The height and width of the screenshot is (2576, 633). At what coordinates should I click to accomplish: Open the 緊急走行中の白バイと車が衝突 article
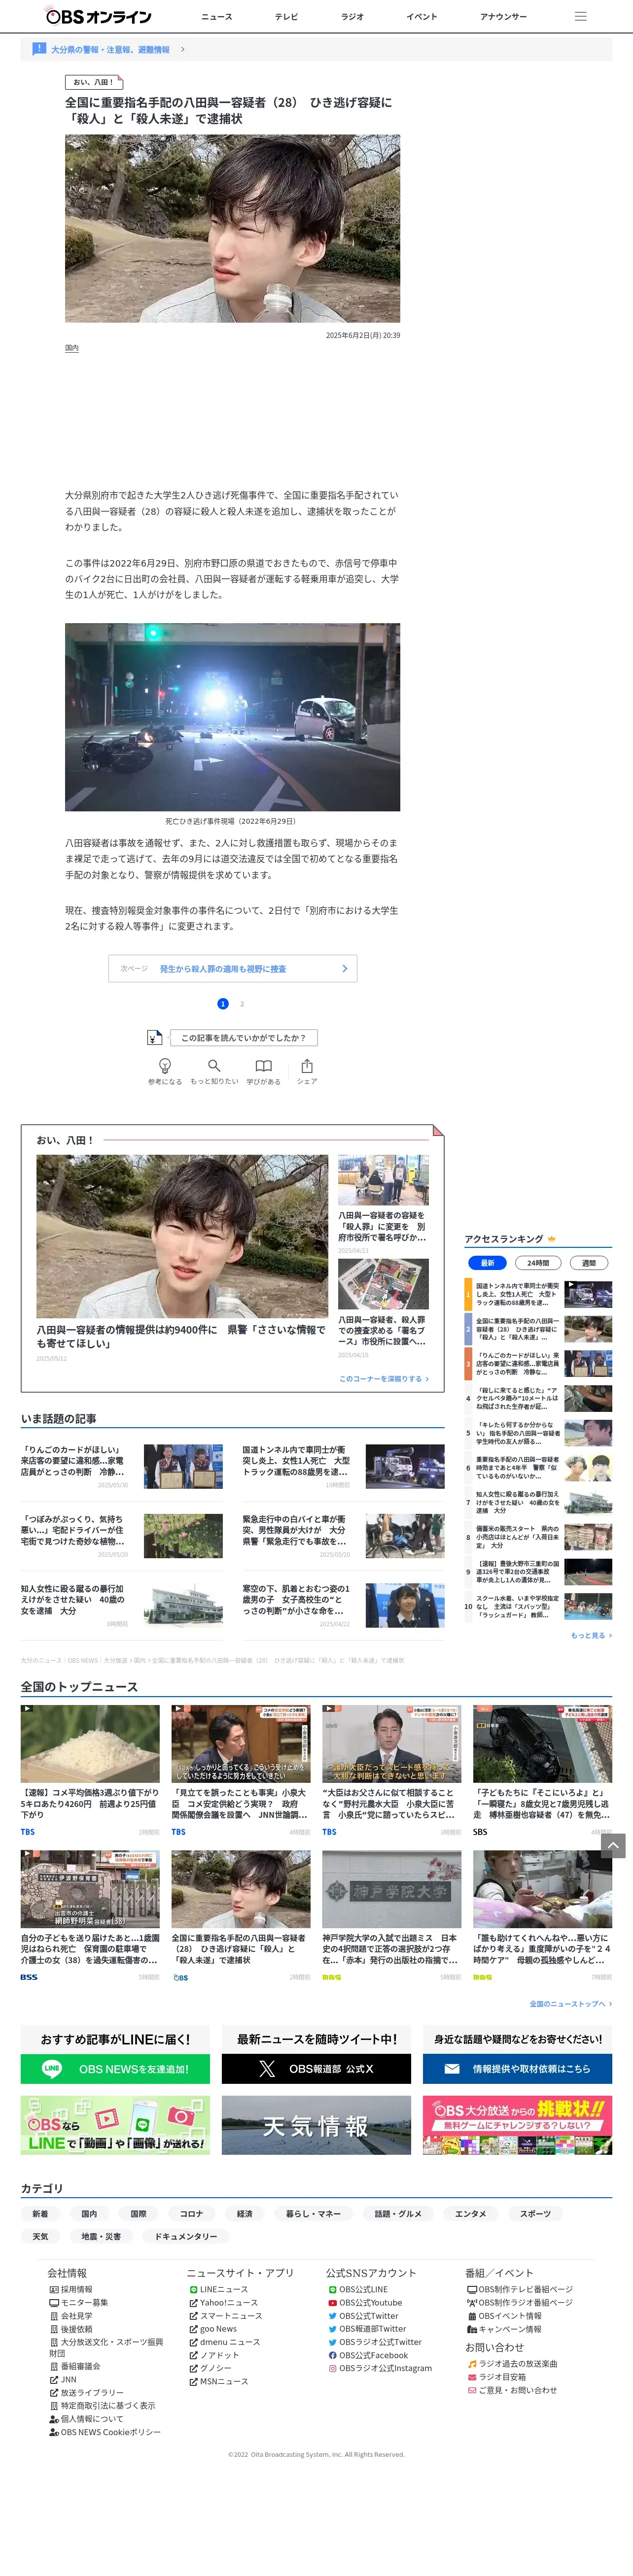(x=343, y=1536)
